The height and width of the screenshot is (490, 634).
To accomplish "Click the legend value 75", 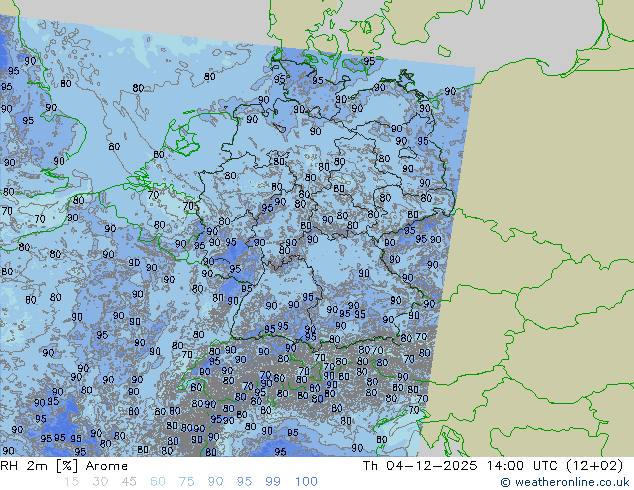I will point(186,482).
